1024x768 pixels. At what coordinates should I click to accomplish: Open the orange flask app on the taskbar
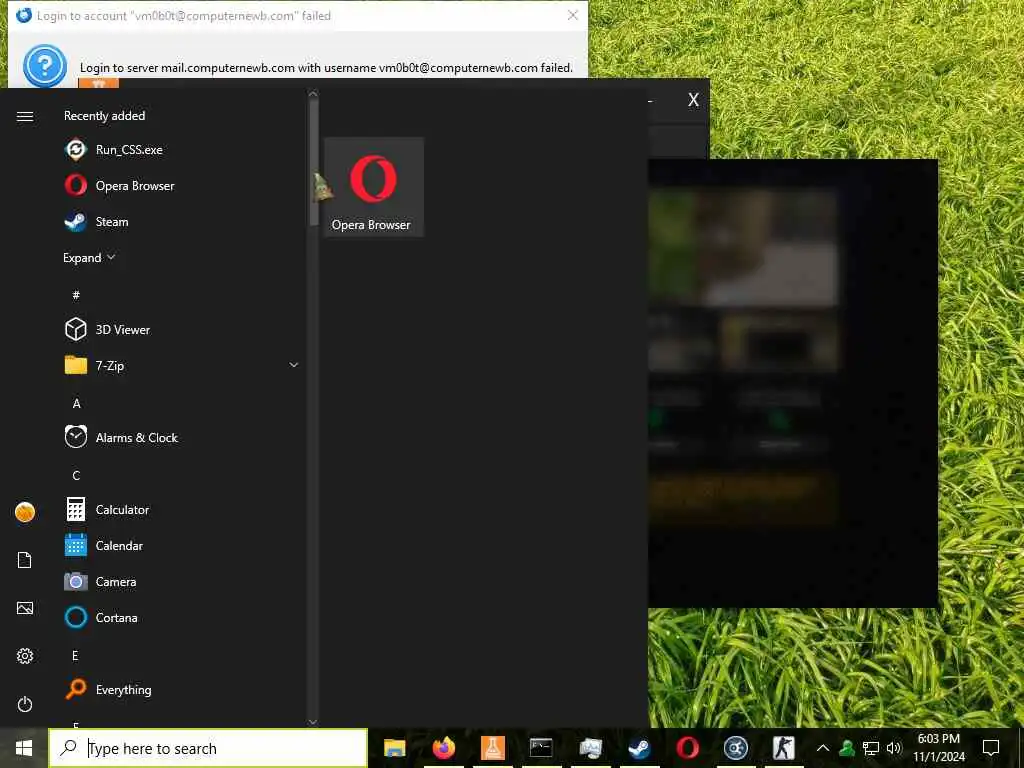[x=492, y=748]
